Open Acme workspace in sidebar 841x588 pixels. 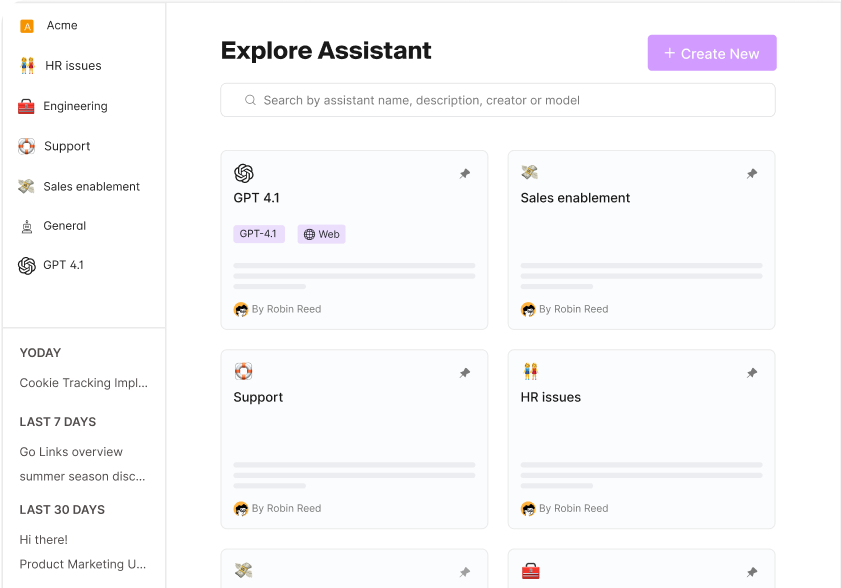[62, 25]
